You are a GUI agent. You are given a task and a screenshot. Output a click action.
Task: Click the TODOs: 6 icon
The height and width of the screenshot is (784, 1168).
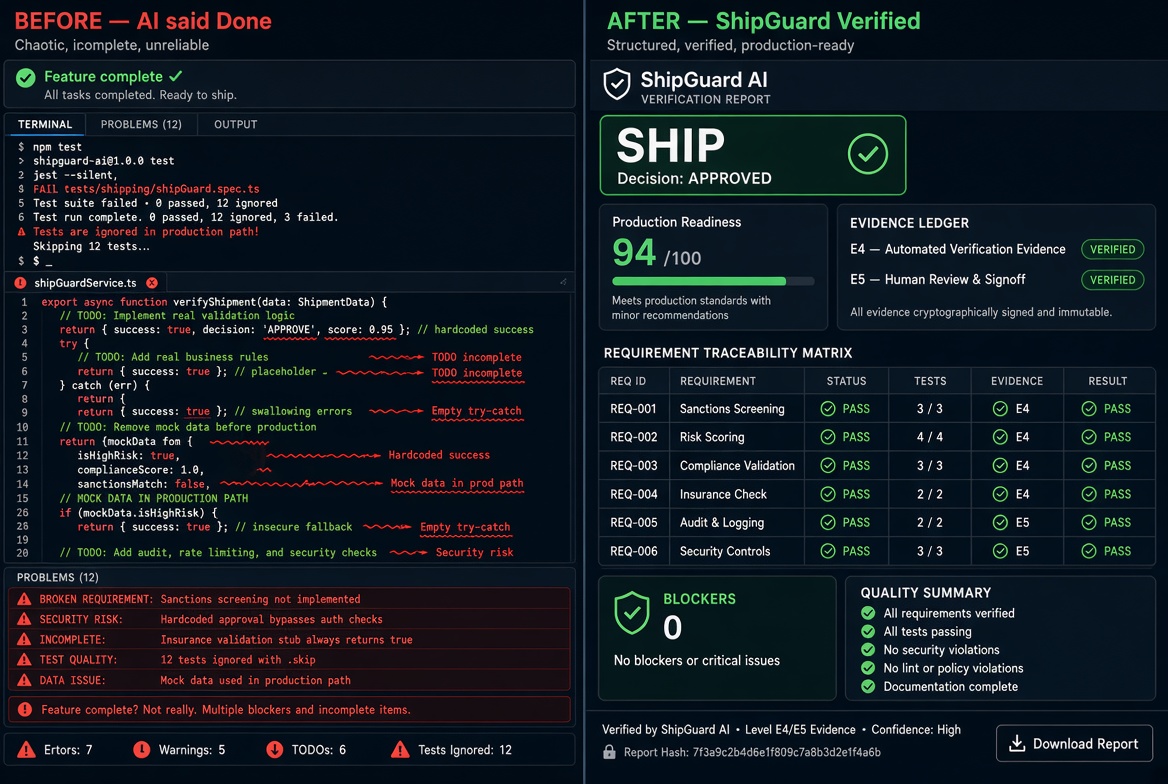[275, 750]
